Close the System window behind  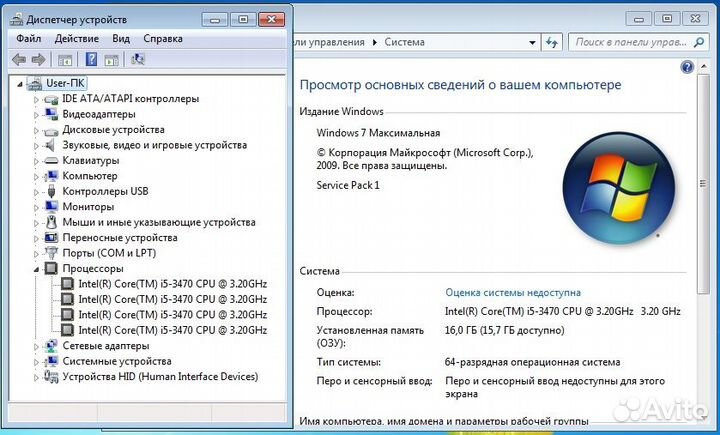(x=695, y=19)
